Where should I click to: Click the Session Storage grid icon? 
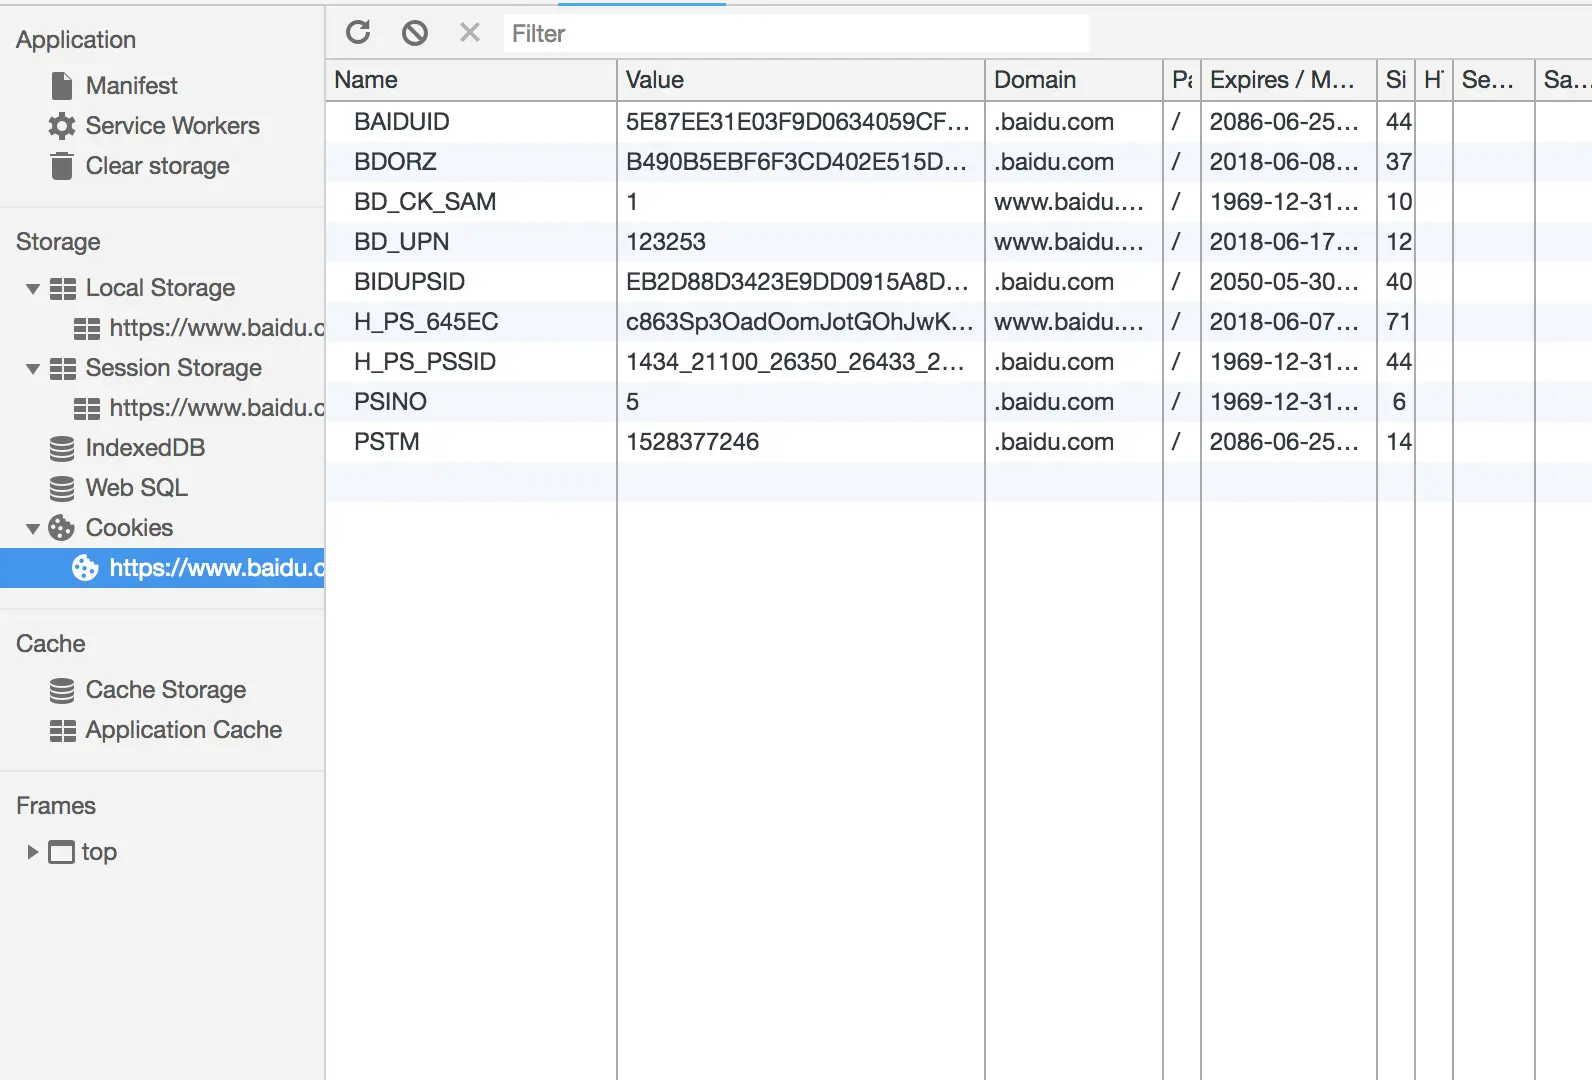pos(63,369)
